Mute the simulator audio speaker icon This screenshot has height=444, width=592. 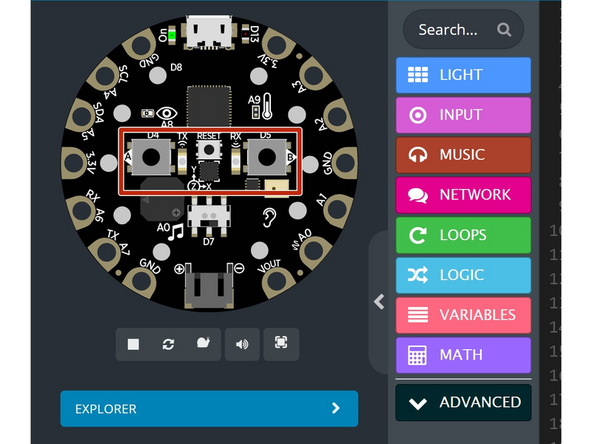click(x=242, y=344)
